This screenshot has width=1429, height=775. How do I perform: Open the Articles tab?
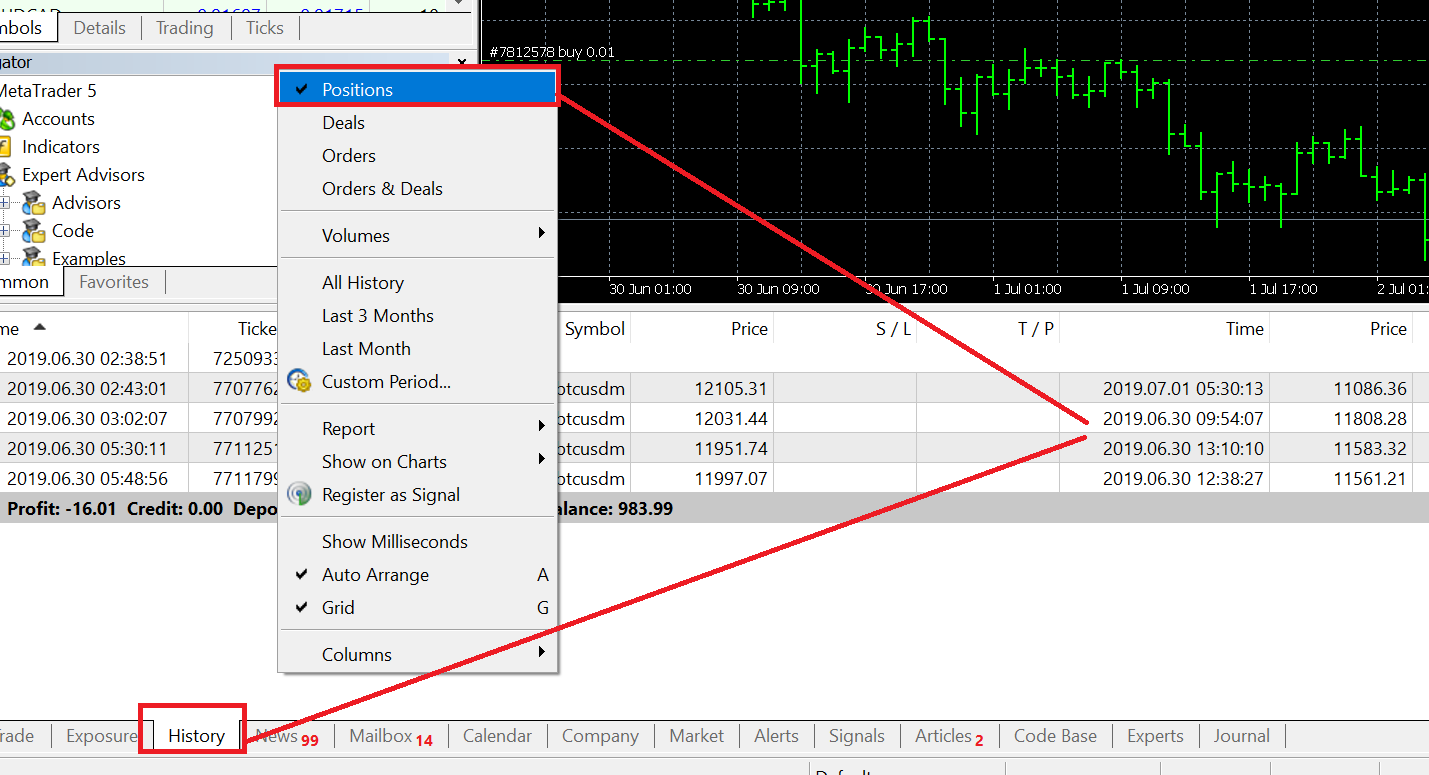[949, 736]
